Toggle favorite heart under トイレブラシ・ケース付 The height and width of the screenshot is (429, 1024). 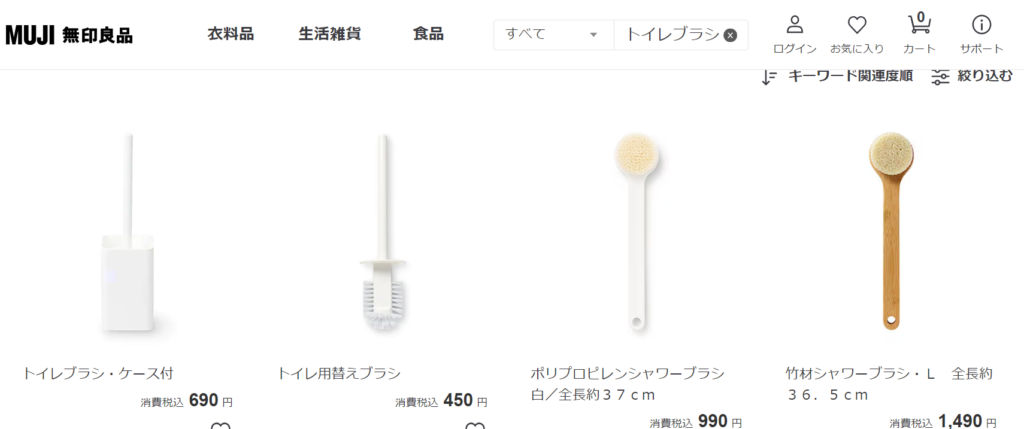coord(220,426)
